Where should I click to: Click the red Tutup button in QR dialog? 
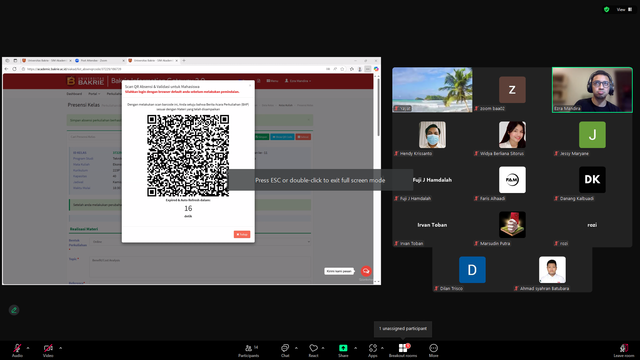click(x=242, y=234)
